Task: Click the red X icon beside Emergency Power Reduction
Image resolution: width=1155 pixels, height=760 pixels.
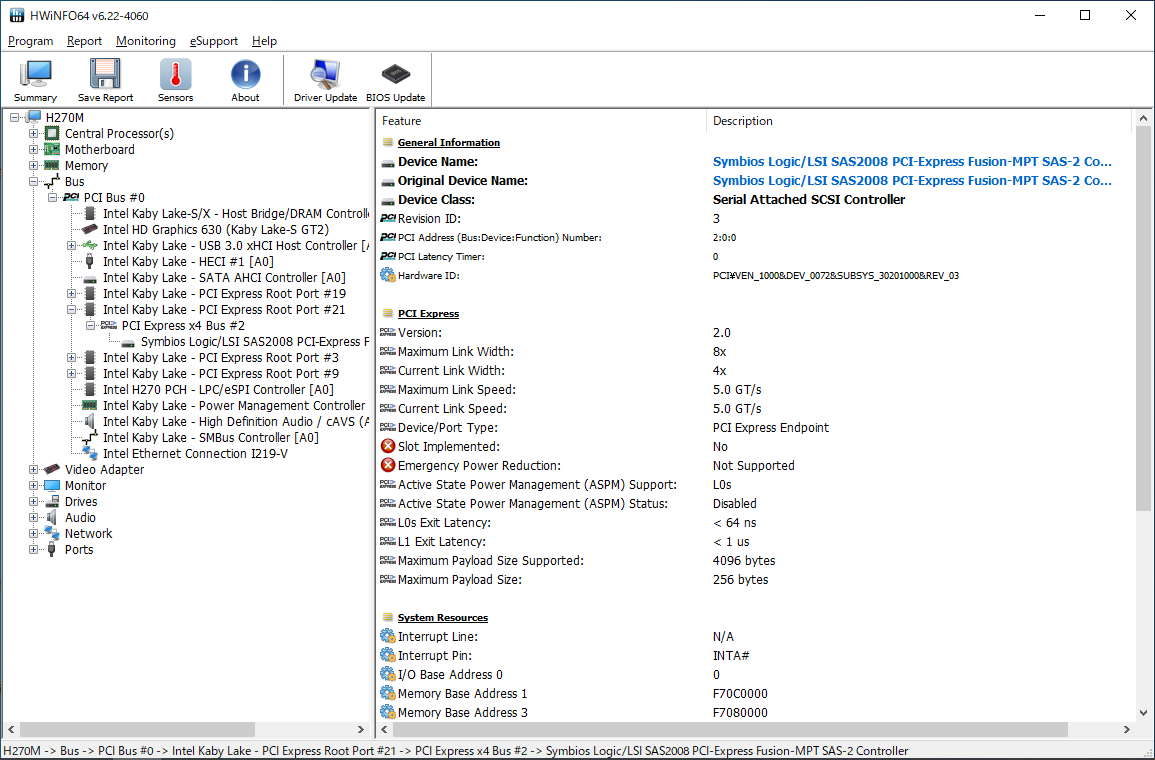Action: [387, 465]
